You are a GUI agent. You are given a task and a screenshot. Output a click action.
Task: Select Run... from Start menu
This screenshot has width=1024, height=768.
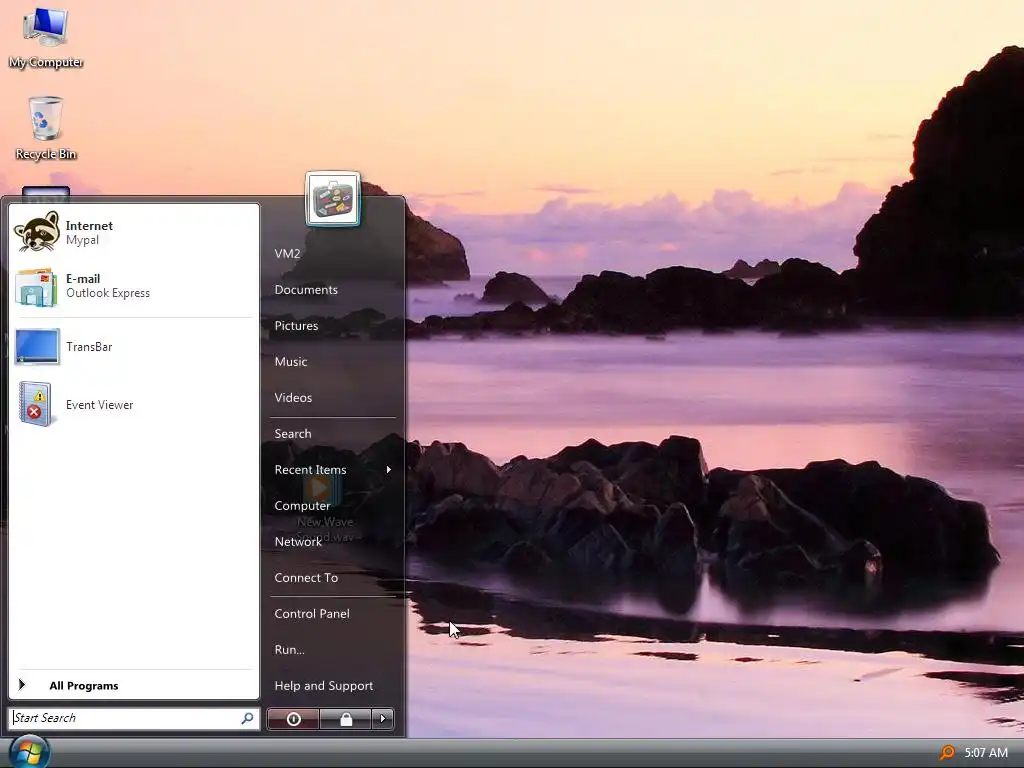tap(289, 649)
